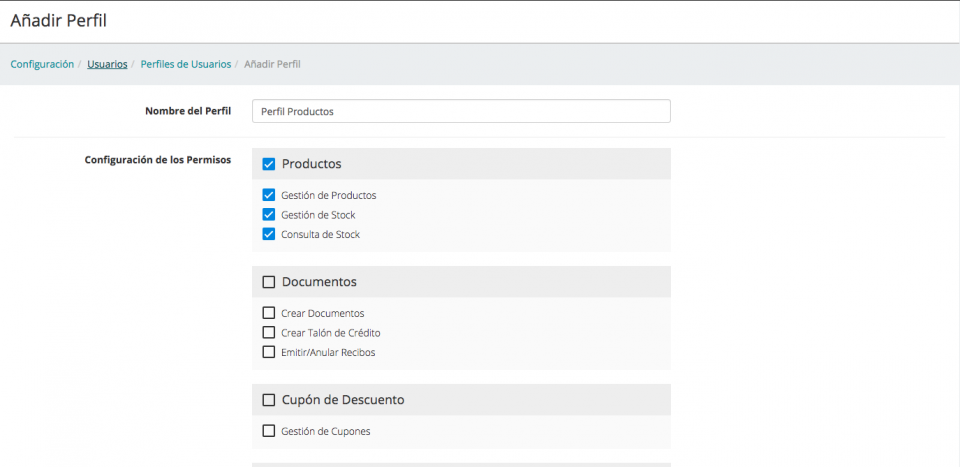The width and height of the screenshot is (960, 467).
Task: Select the Cupón de Descuento group checkbox
Action: click(x=268, y=400)
